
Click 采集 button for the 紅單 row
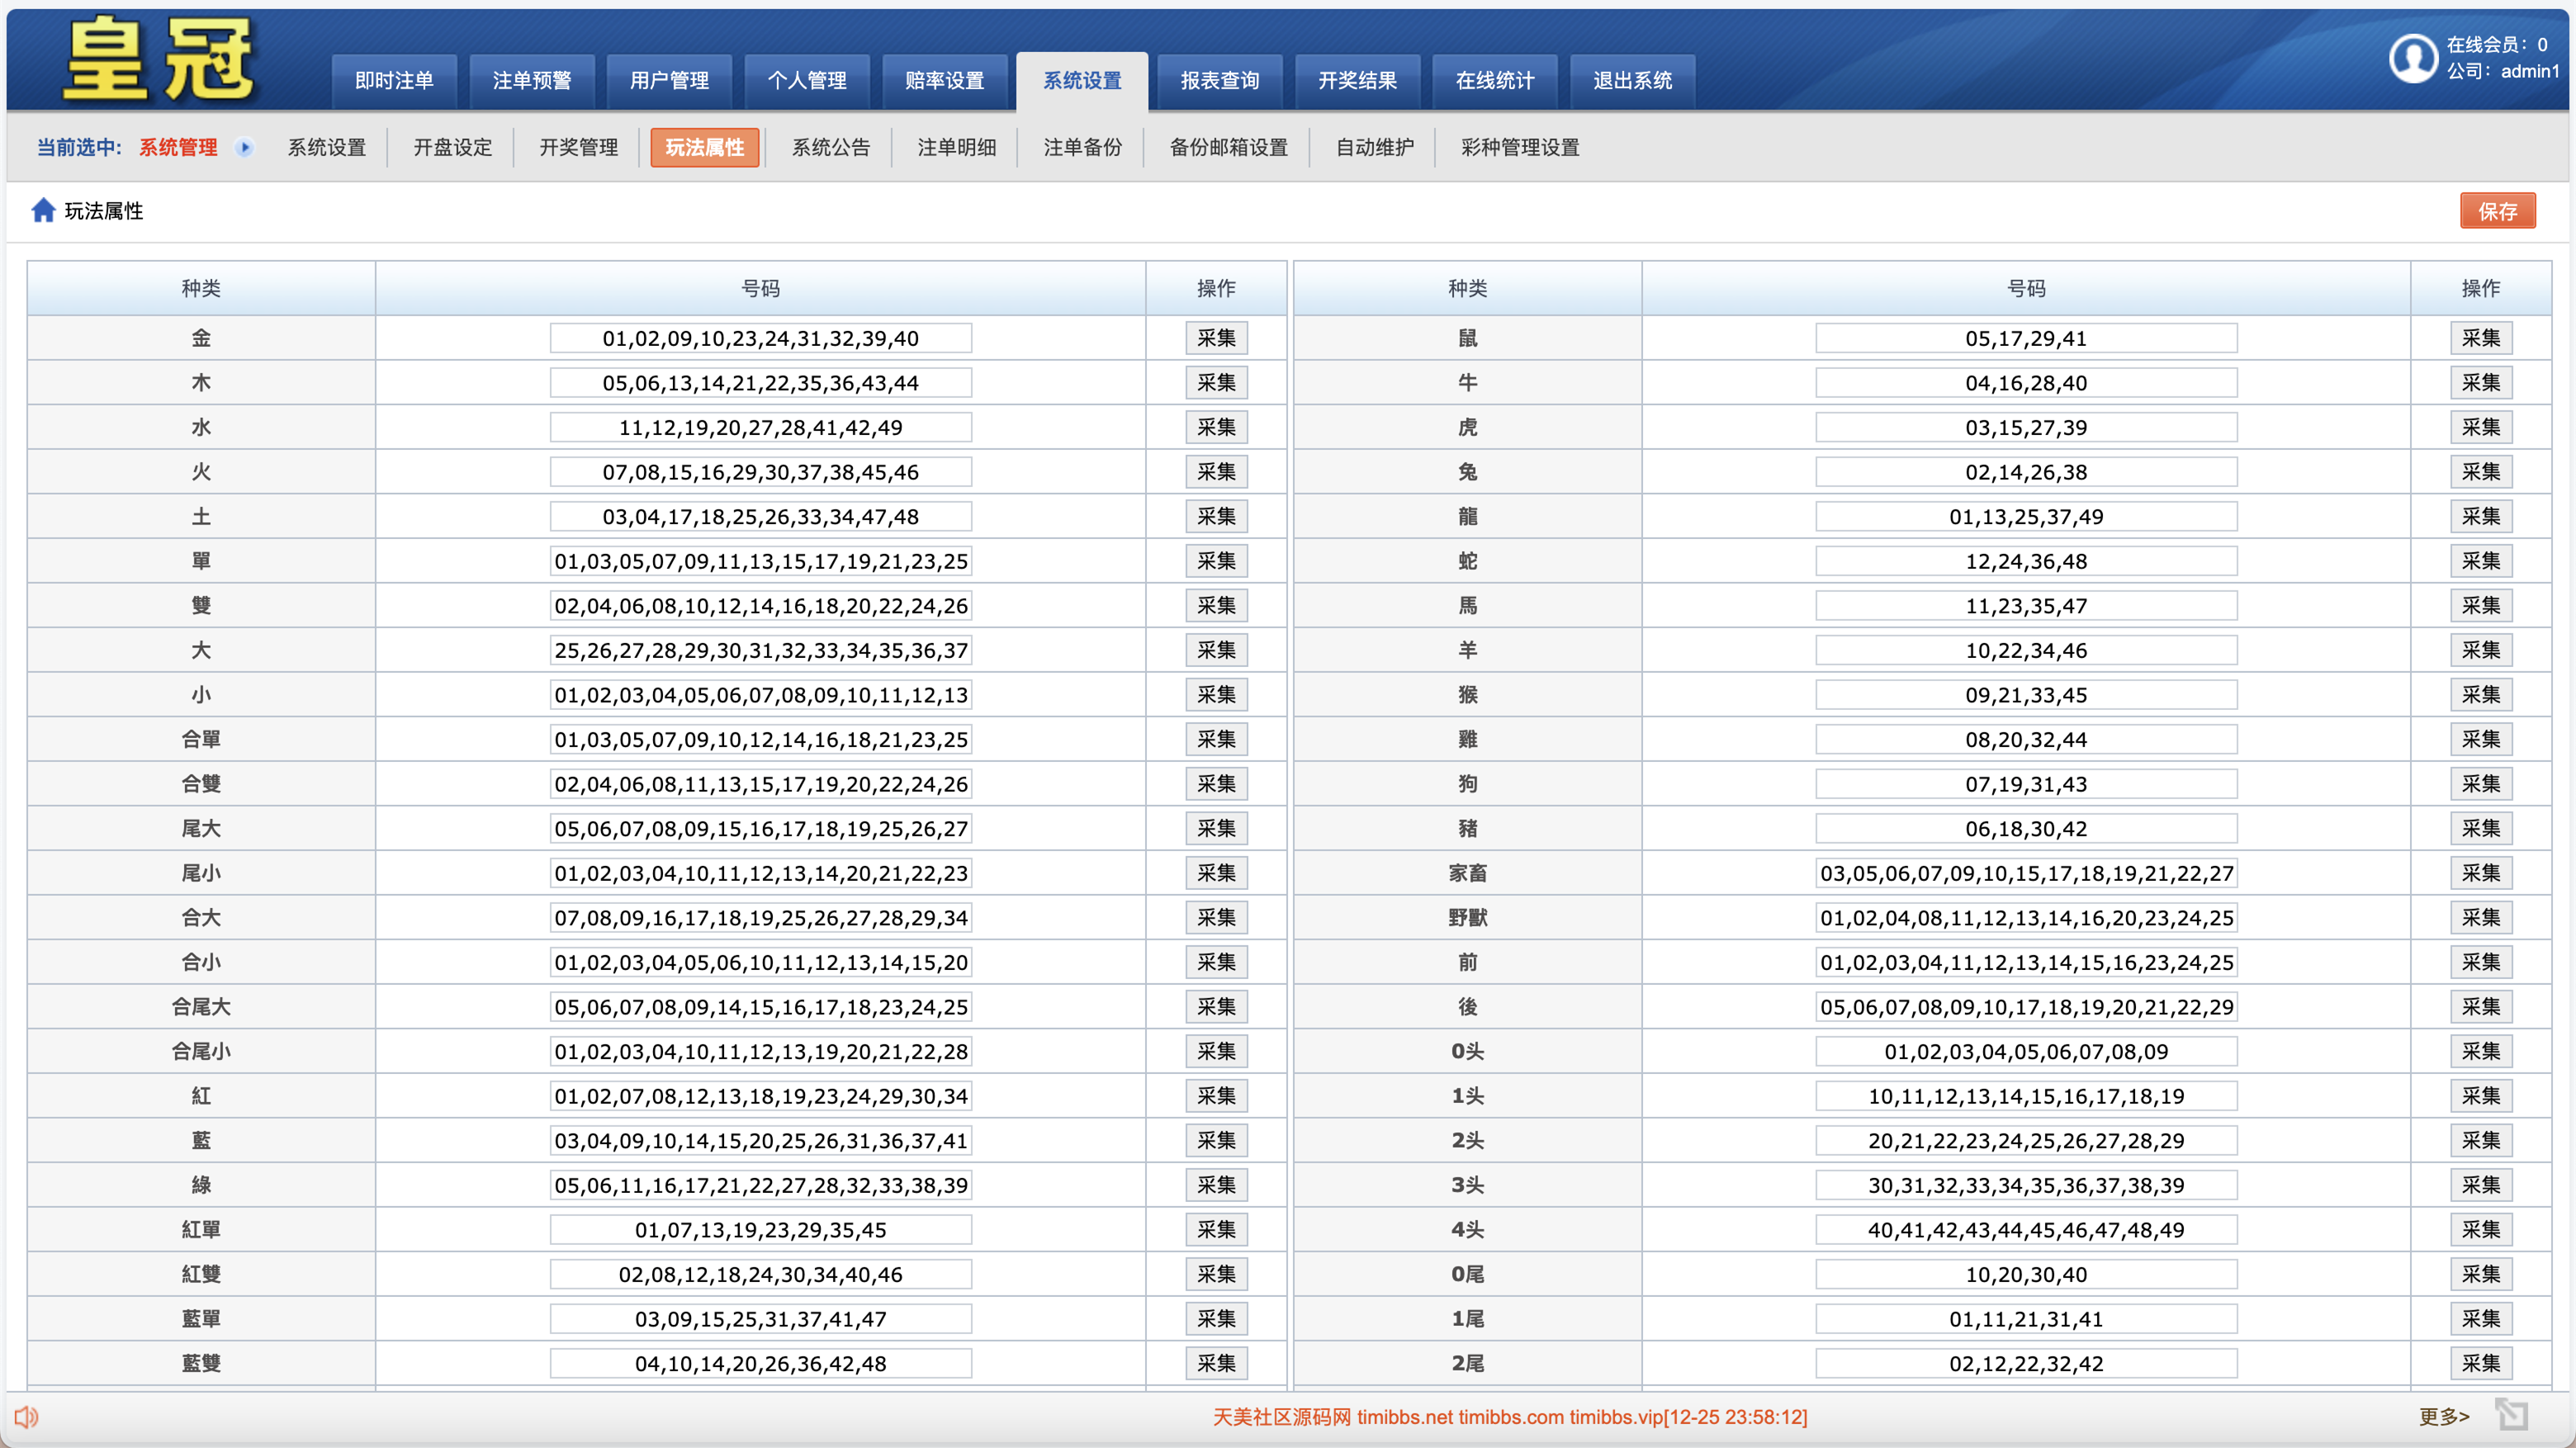click(1216, 1229)
